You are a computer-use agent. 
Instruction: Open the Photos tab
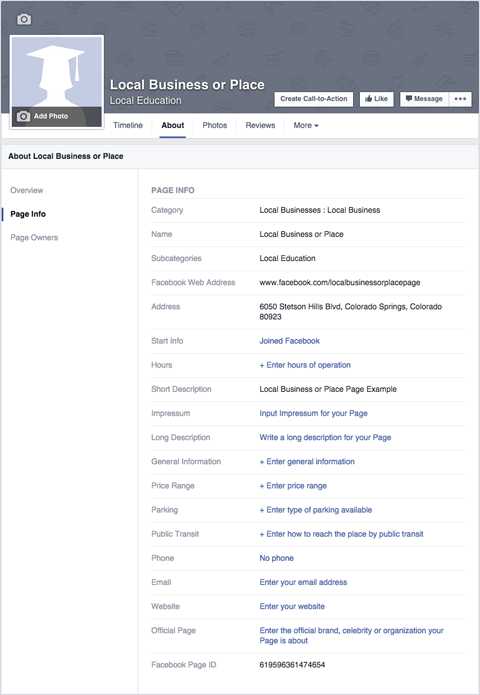pyautogui.click(x=215, y=125)
